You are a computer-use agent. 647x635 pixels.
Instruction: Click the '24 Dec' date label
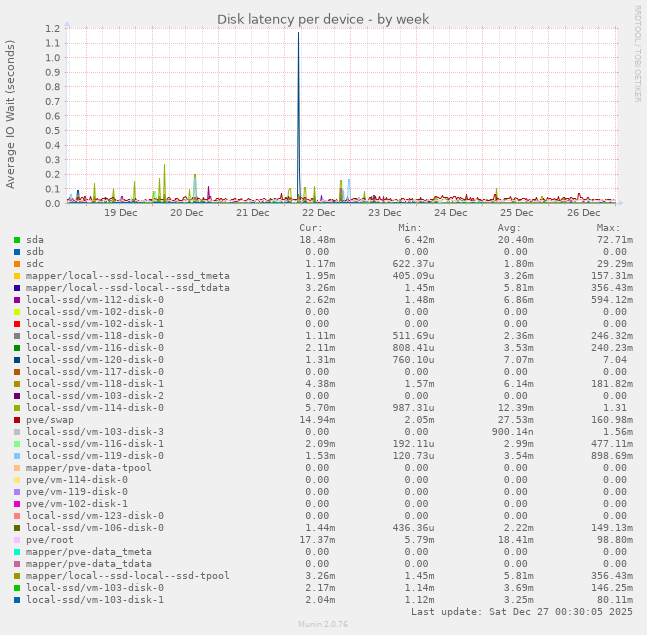coord(451,213)
